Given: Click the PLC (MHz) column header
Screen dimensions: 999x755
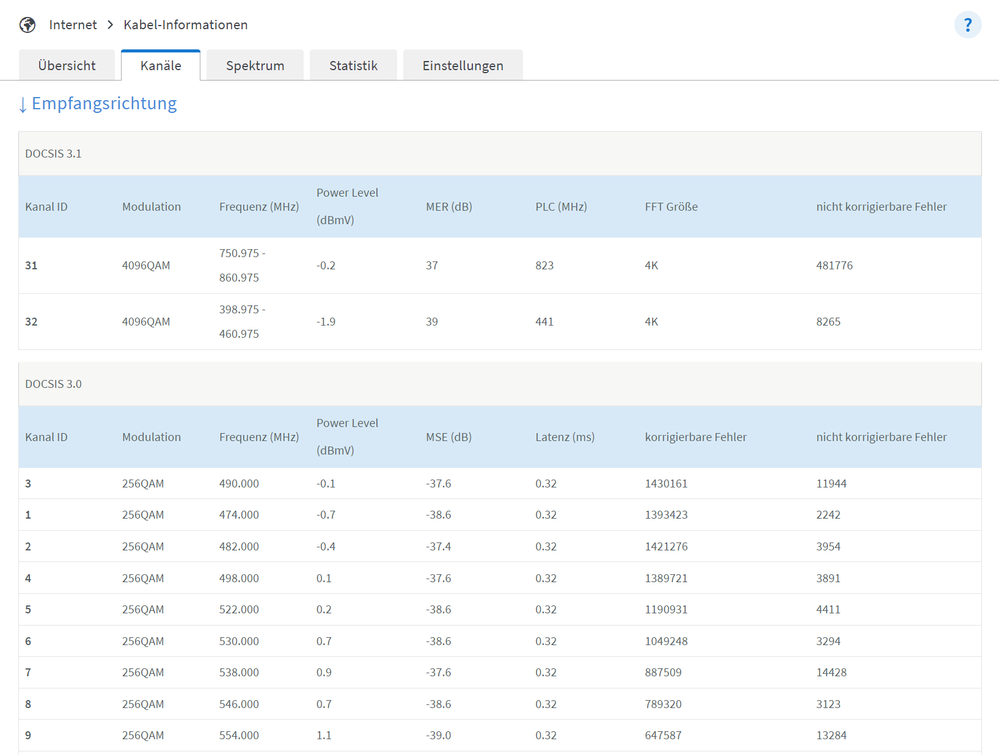Looking at the screenshot, I should [561, 207].
